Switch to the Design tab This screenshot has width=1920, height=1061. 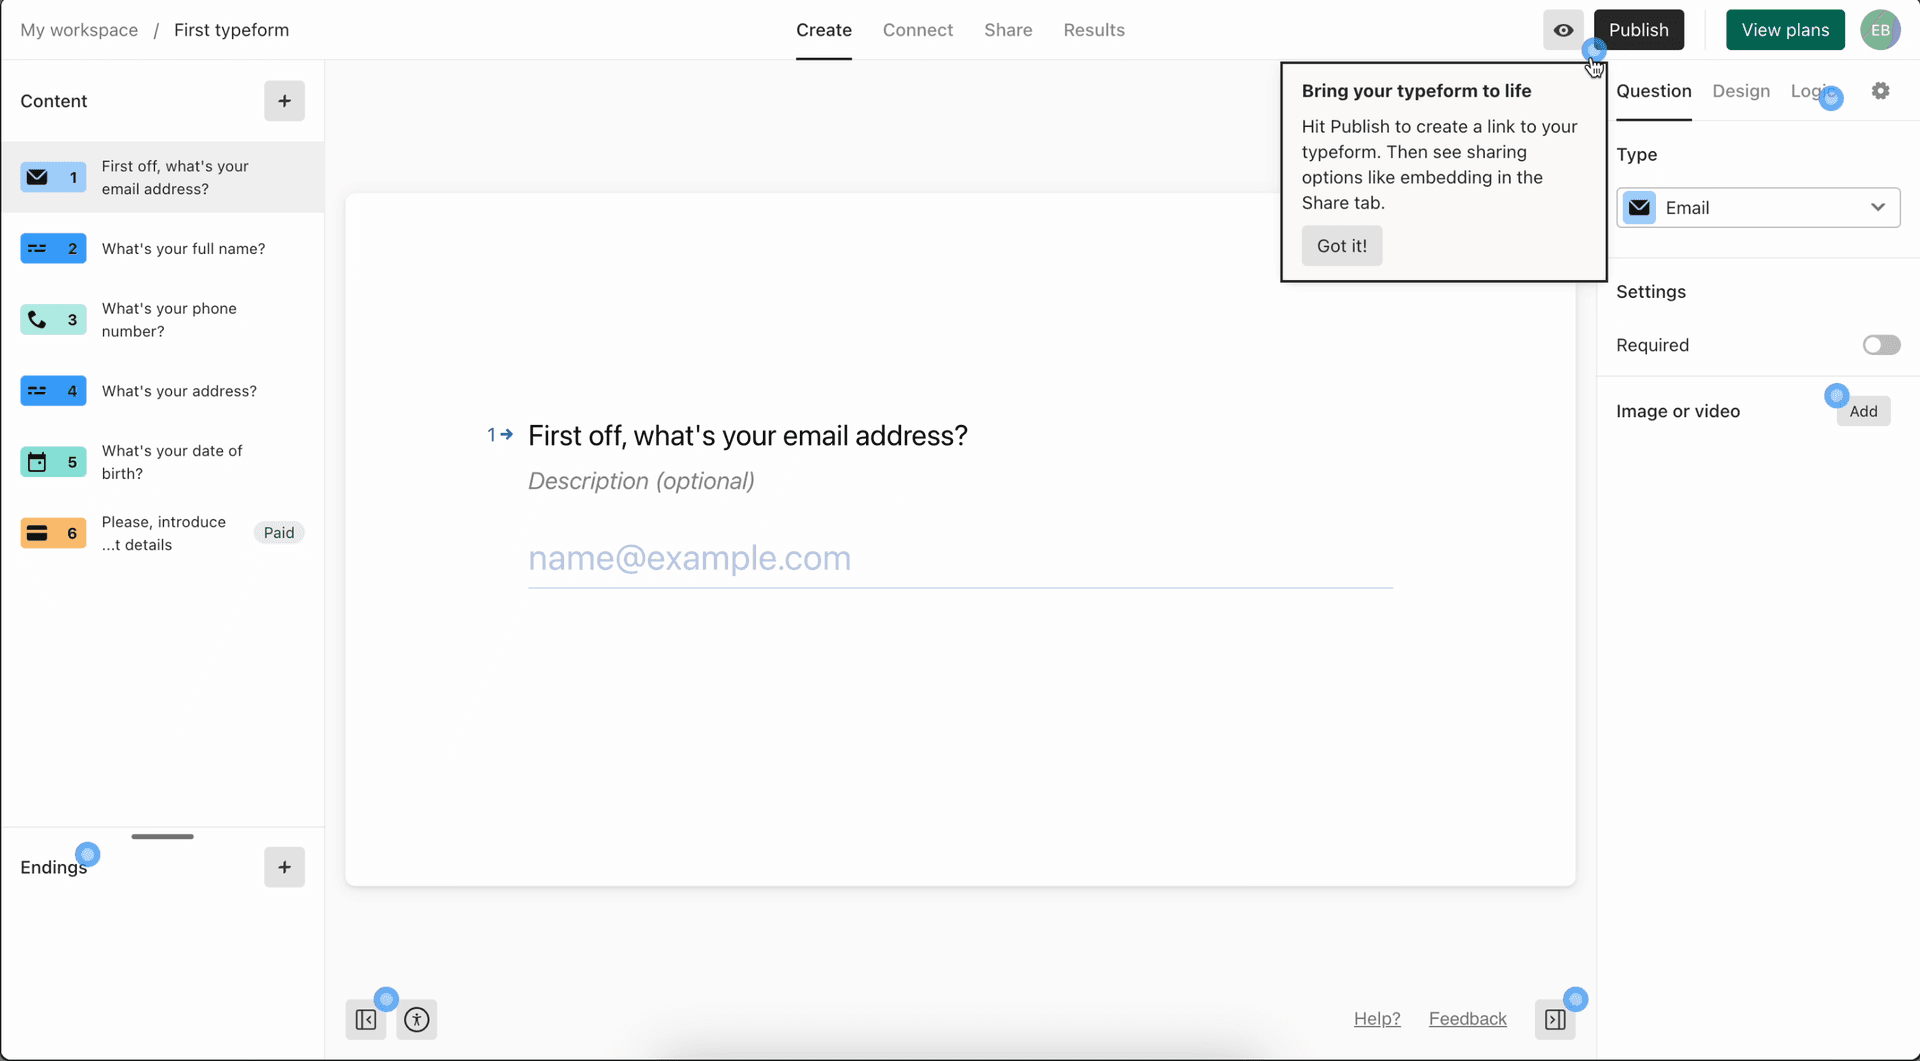1741,91
